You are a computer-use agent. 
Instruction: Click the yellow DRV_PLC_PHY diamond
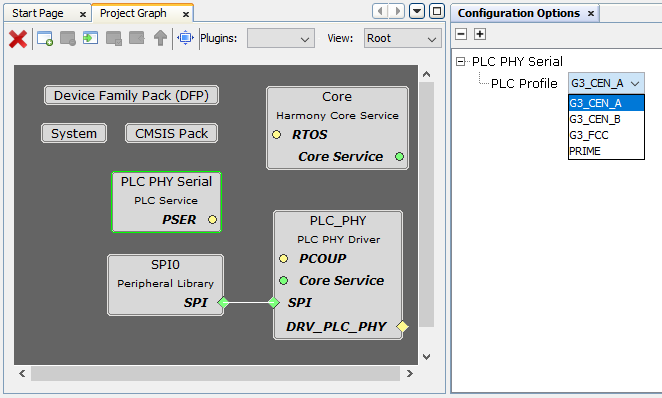point(402,326)
